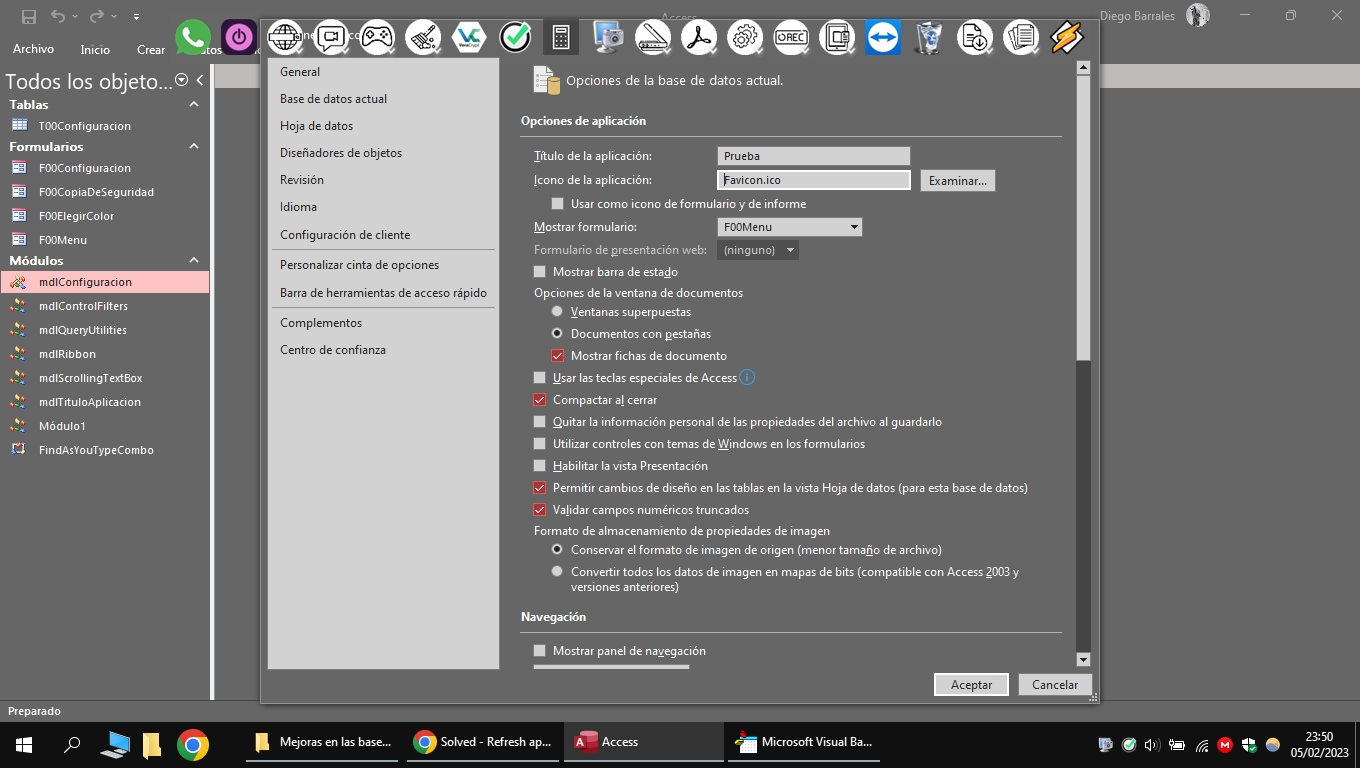The image size is (1360, 768).
Task: Open Windows search from the taskbar
Action: pos(72,744)
